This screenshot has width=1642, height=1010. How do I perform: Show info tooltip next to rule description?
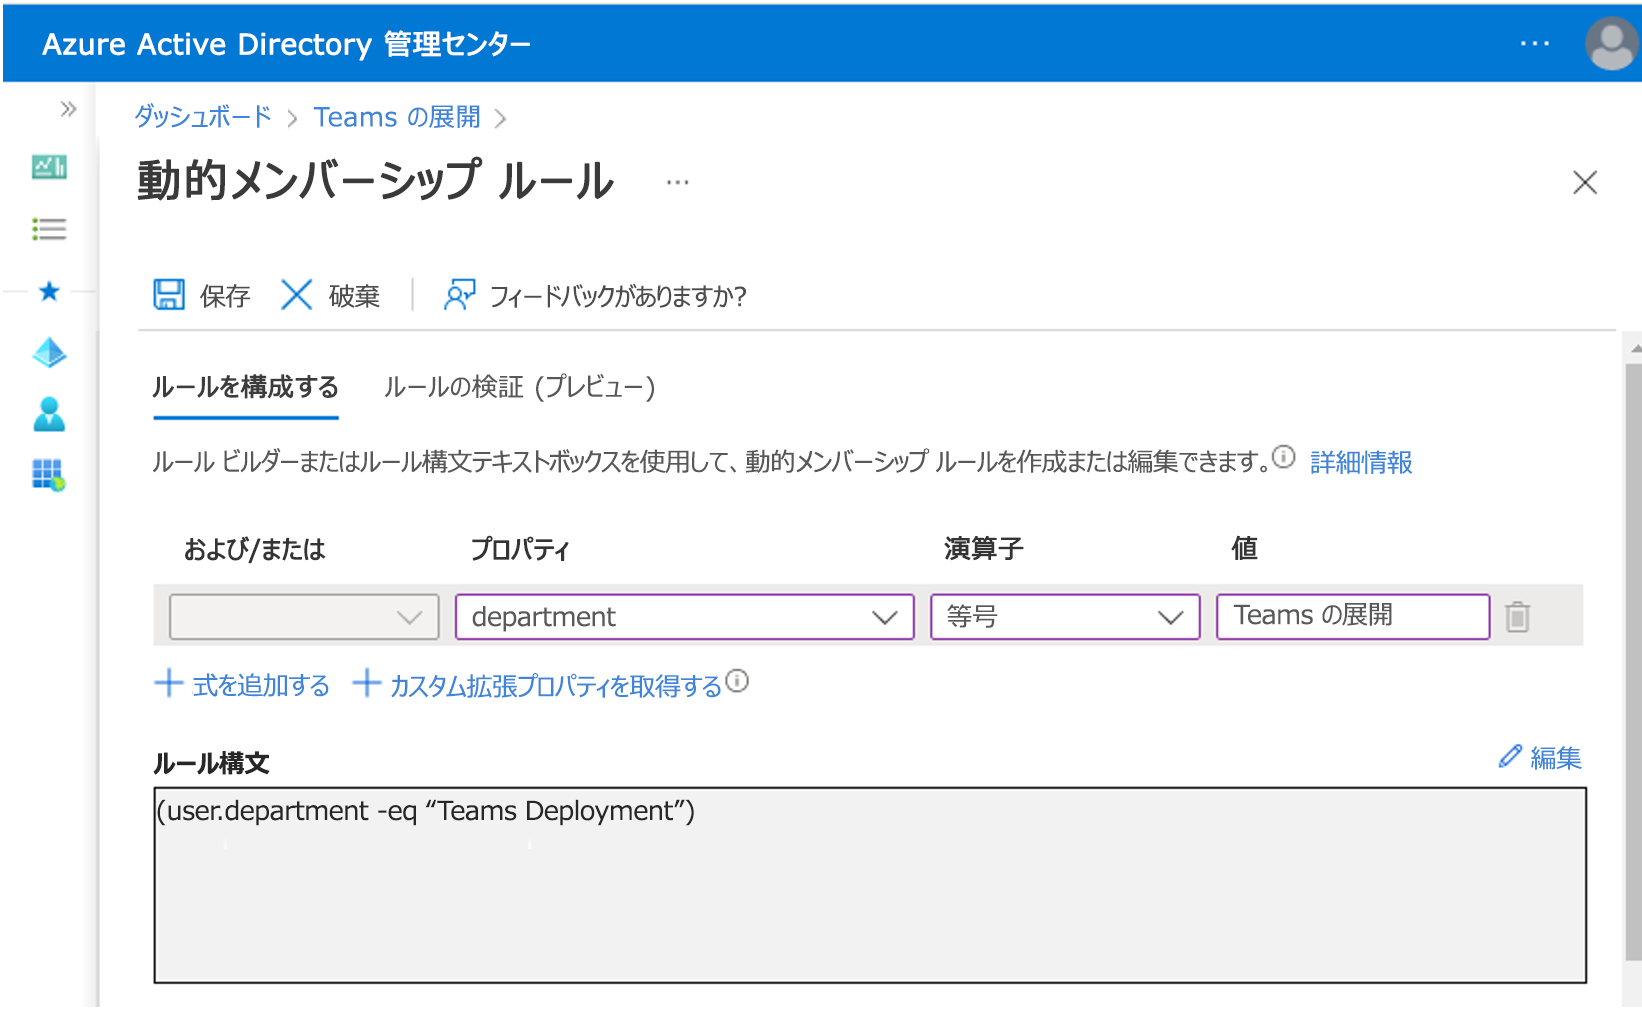pos(1284,457)
